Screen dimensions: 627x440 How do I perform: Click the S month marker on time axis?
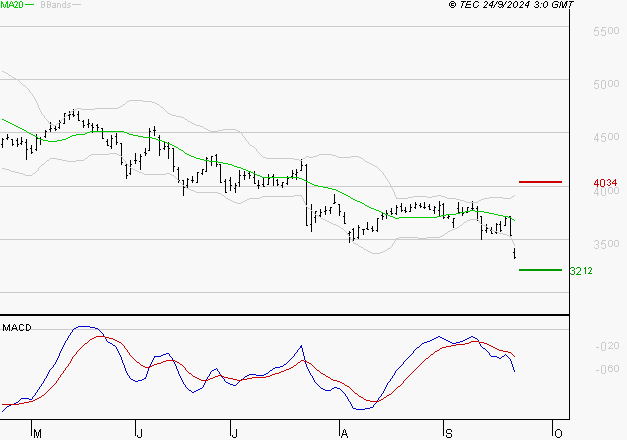[x=449, y=434]
